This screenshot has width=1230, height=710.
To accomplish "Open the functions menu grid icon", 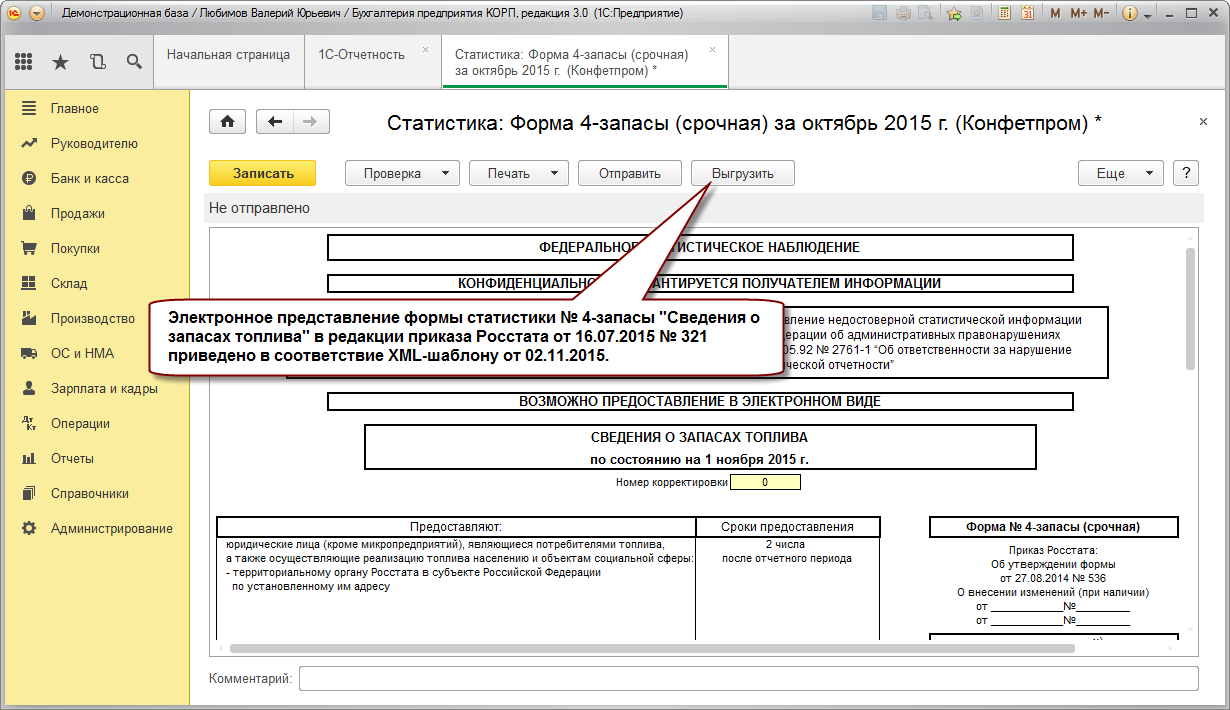I will (x=23, y=61).
